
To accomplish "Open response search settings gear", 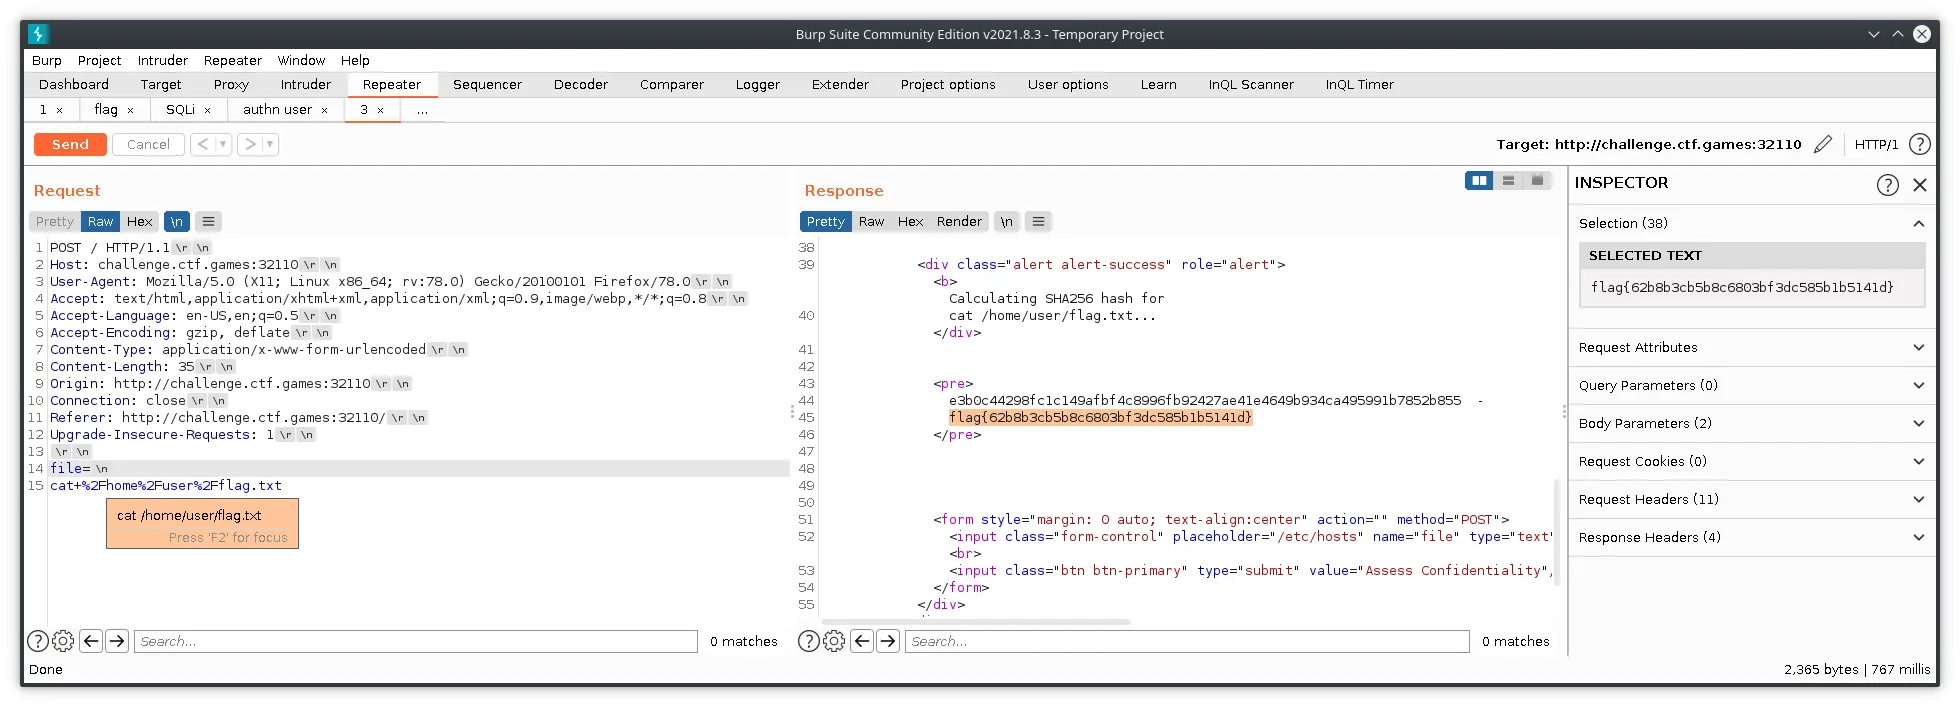I will [x=834, y=641].
